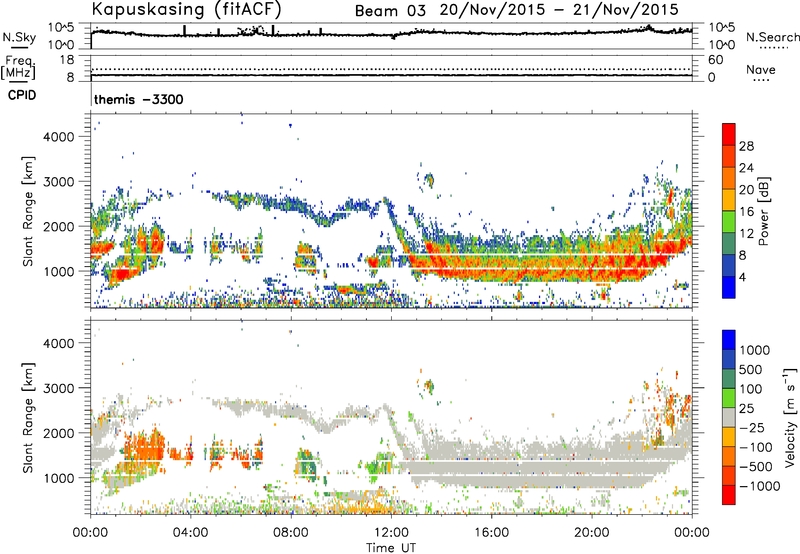Click the 'Freq. [MHz]' axis label

pos(18,67)
